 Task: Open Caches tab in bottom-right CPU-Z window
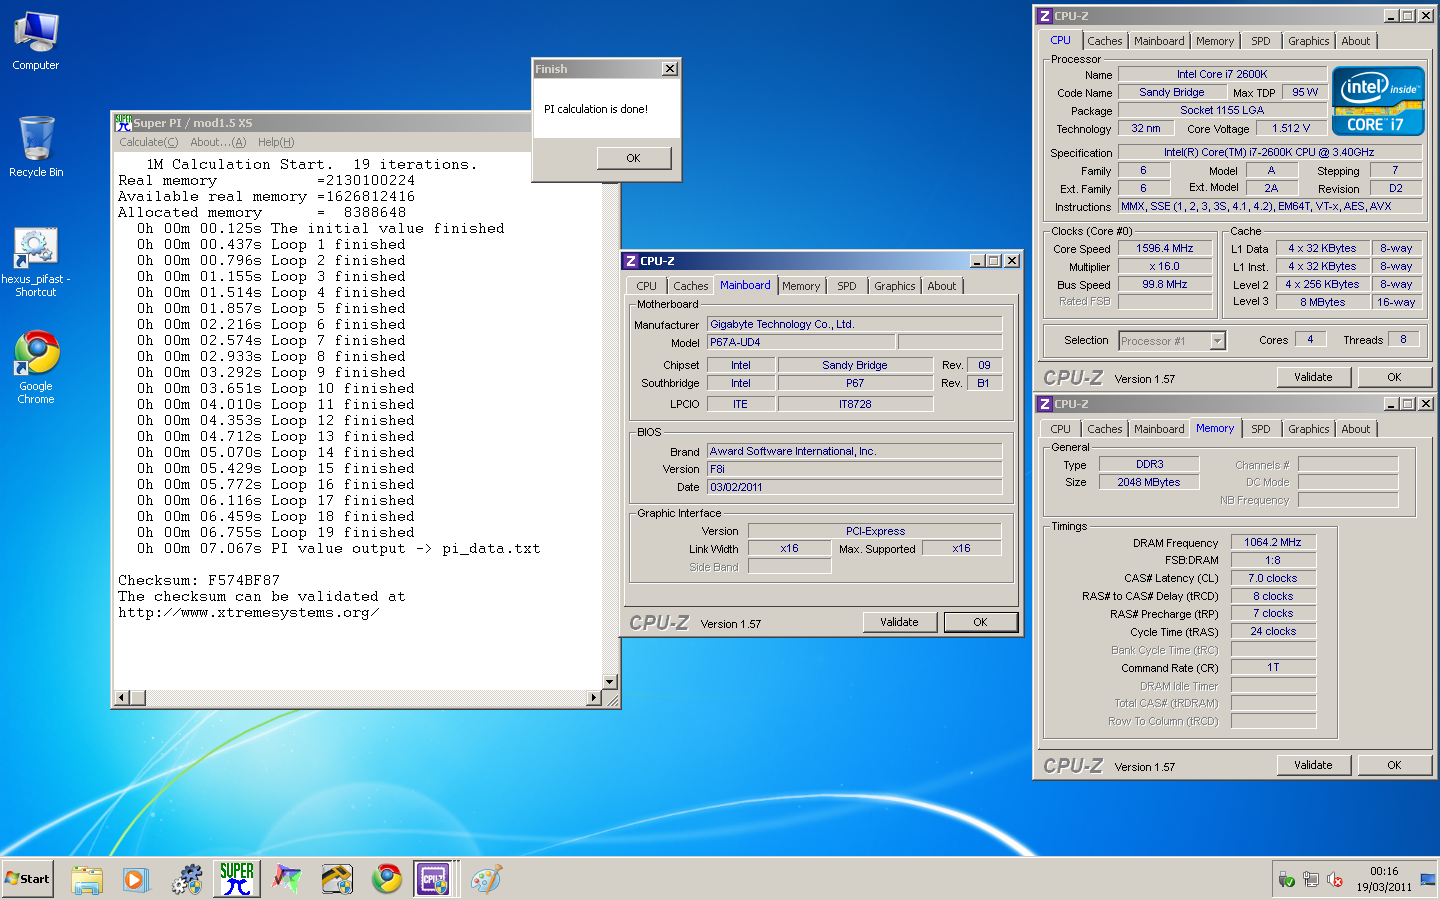[1105, 429]
